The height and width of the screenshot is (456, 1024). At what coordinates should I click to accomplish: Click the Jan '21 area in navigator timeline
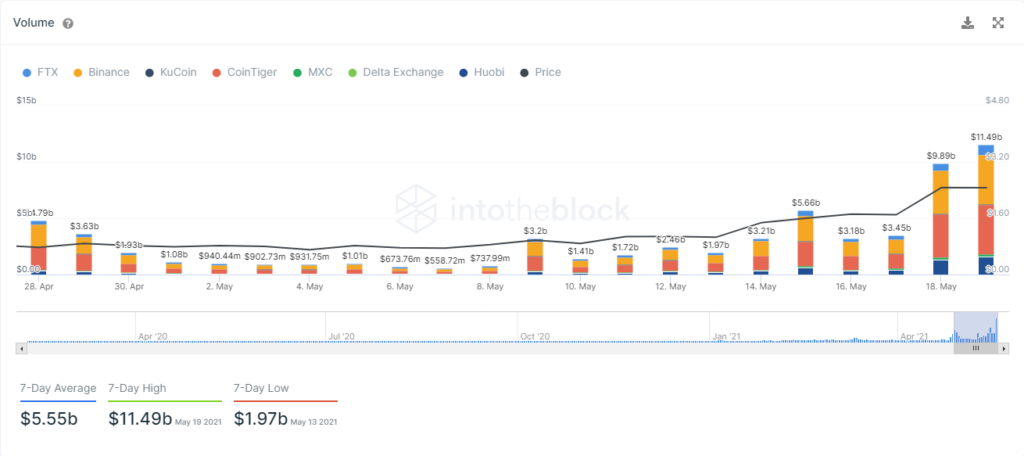coord(726,336)
